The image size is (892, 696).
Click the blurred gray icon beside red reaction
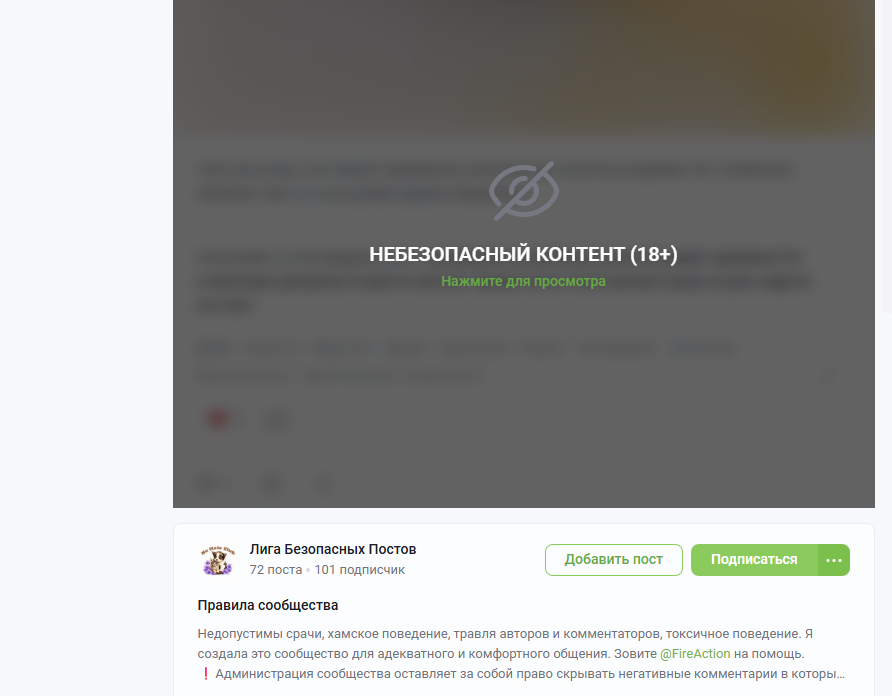click(x=278, y=420)
